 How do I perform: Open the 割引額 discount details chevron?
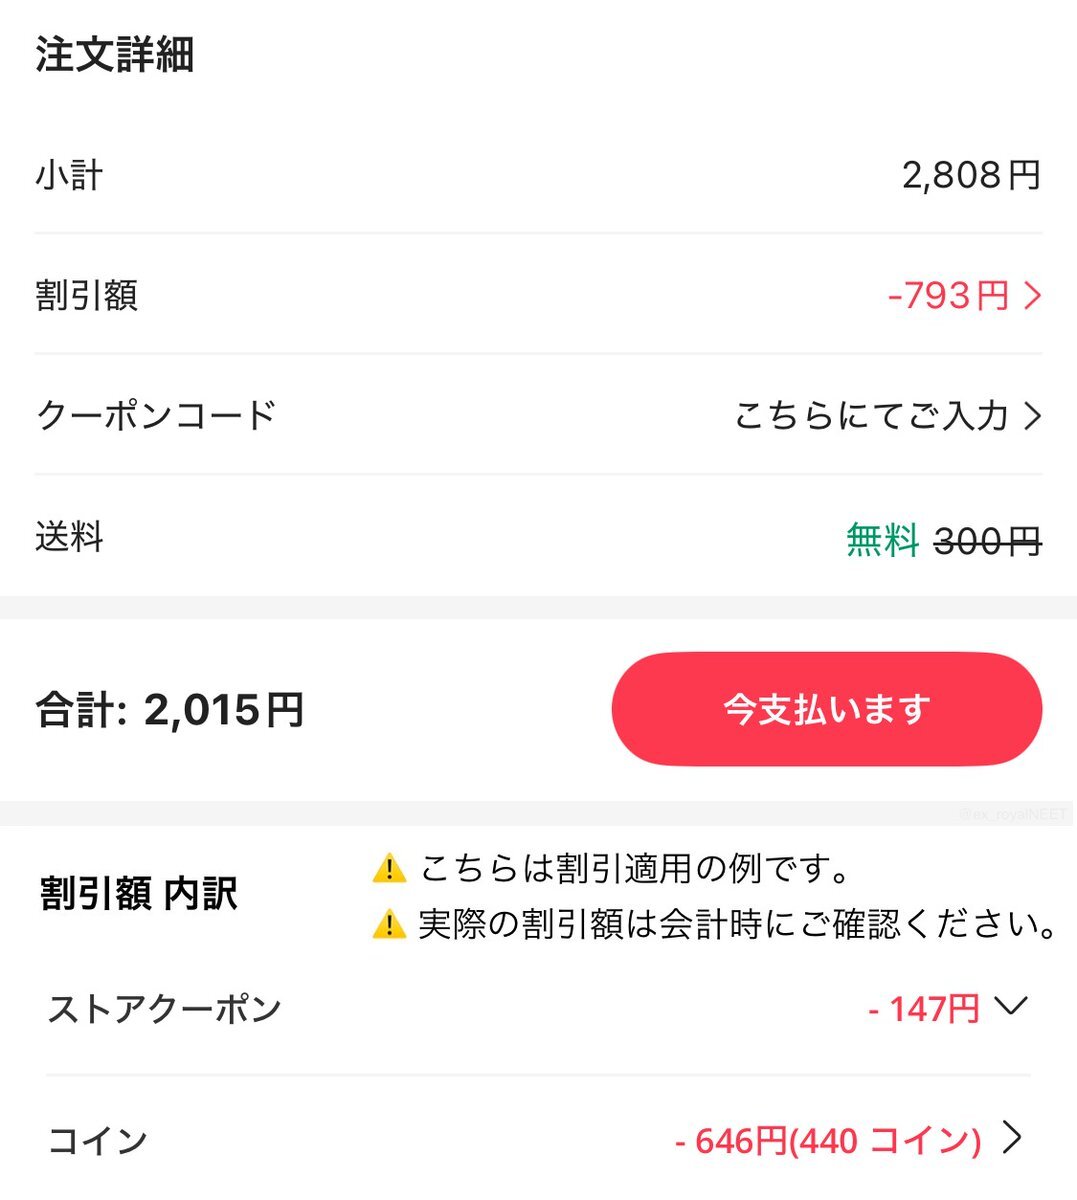[x=1033, y=295]
